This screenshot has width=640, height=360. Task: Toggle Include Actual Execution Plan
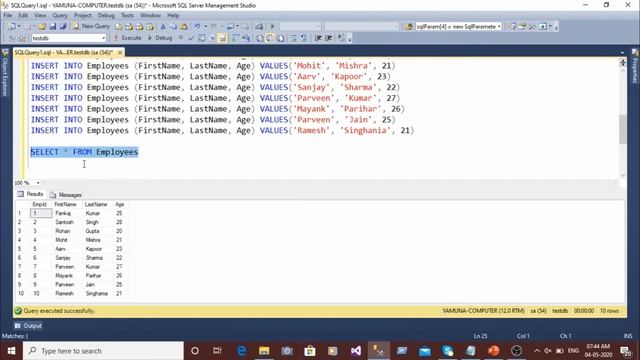[x=236, y=38]
